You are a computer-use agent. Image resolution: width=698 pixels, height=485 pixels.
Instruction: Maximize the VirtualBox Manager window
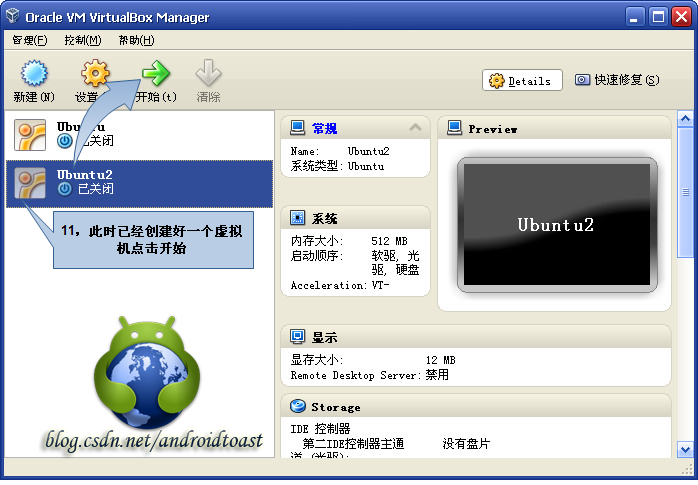point(658,17)
